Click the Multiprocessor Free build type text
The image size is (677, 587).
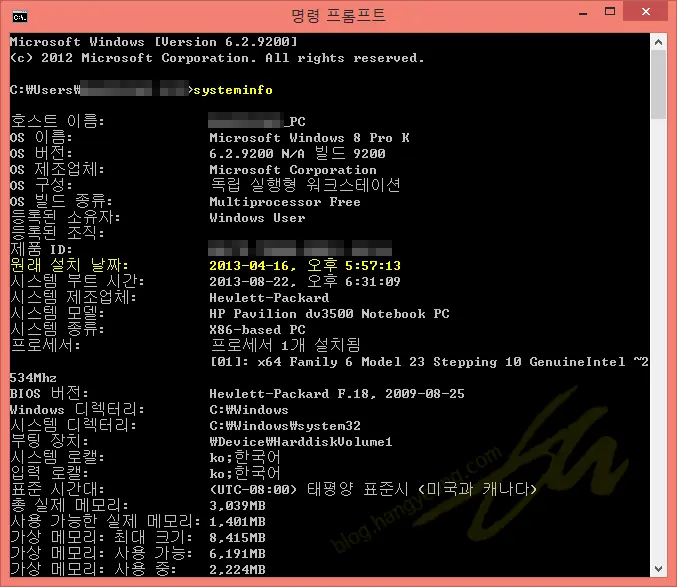284,202
